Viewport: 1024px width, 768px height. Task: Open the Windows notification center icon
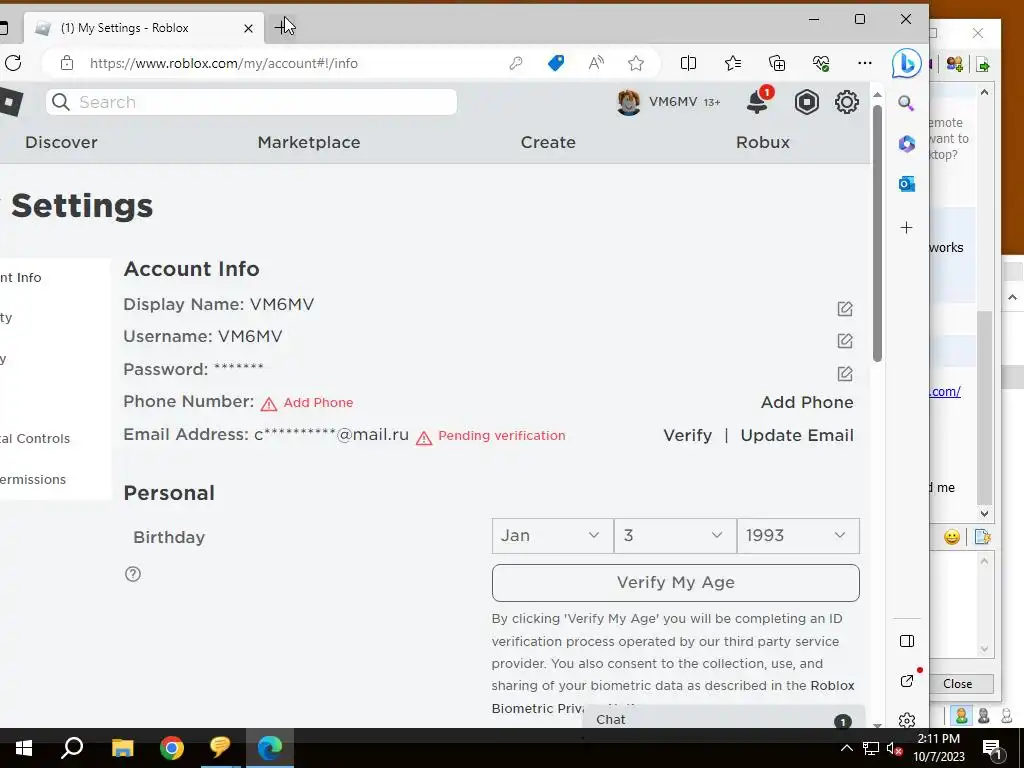pos(991,748)
